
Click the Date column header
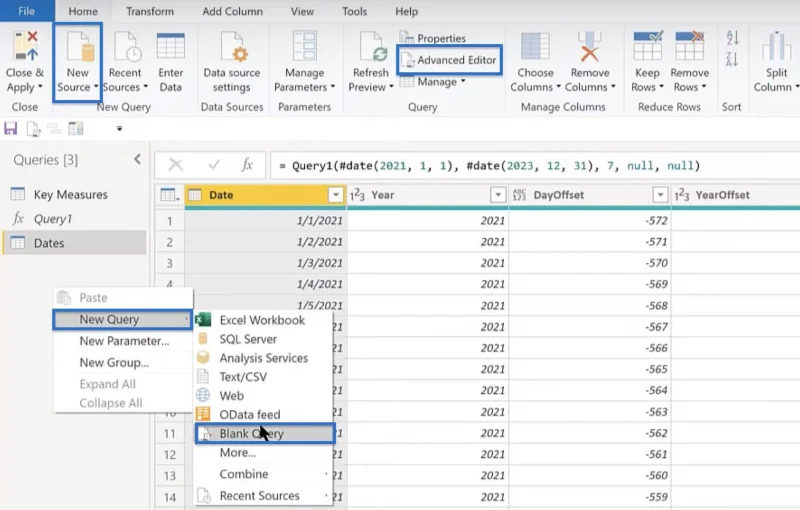(x=265, y=195)
